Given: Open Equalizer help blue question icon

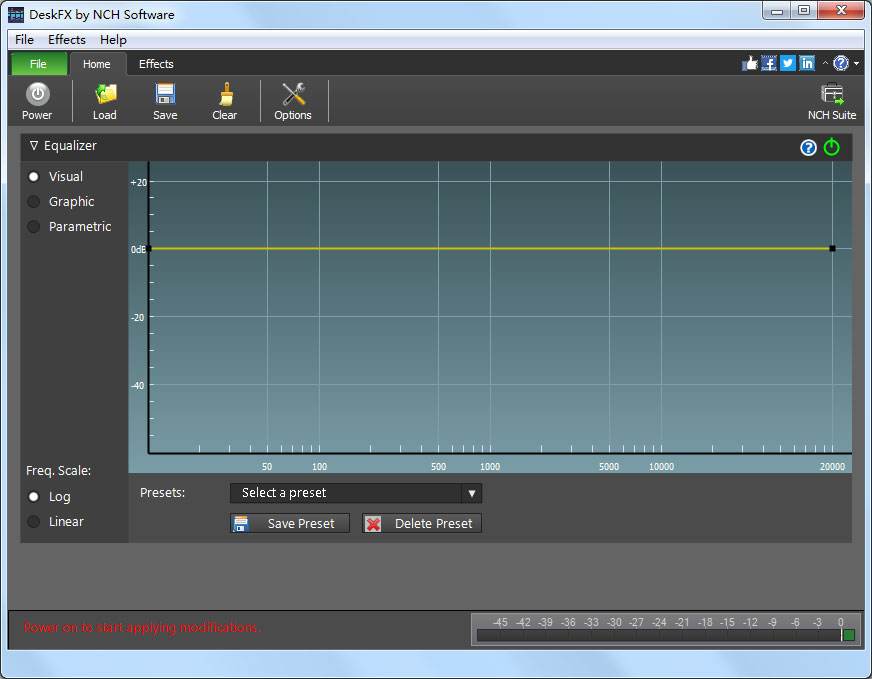Looking at the screenshot, I should click(808, 147).
